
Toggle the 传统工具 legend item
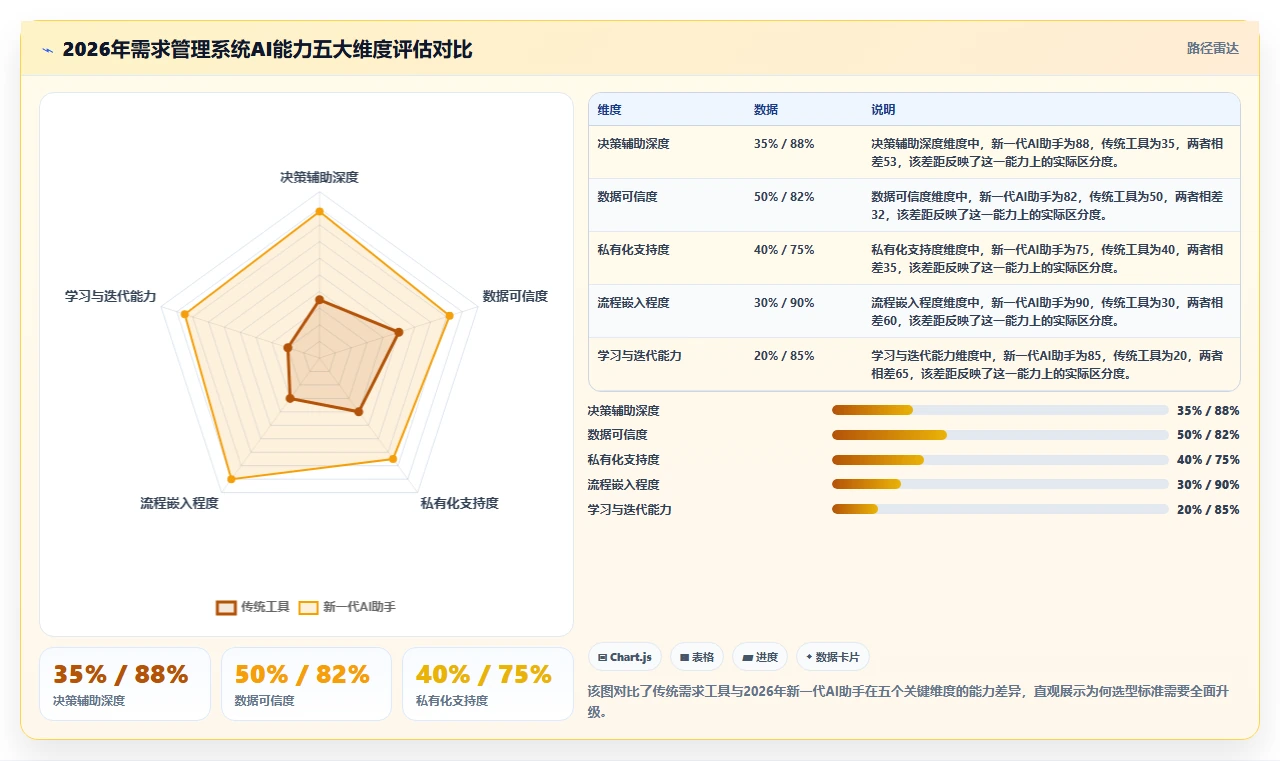(x=253, y=607)
